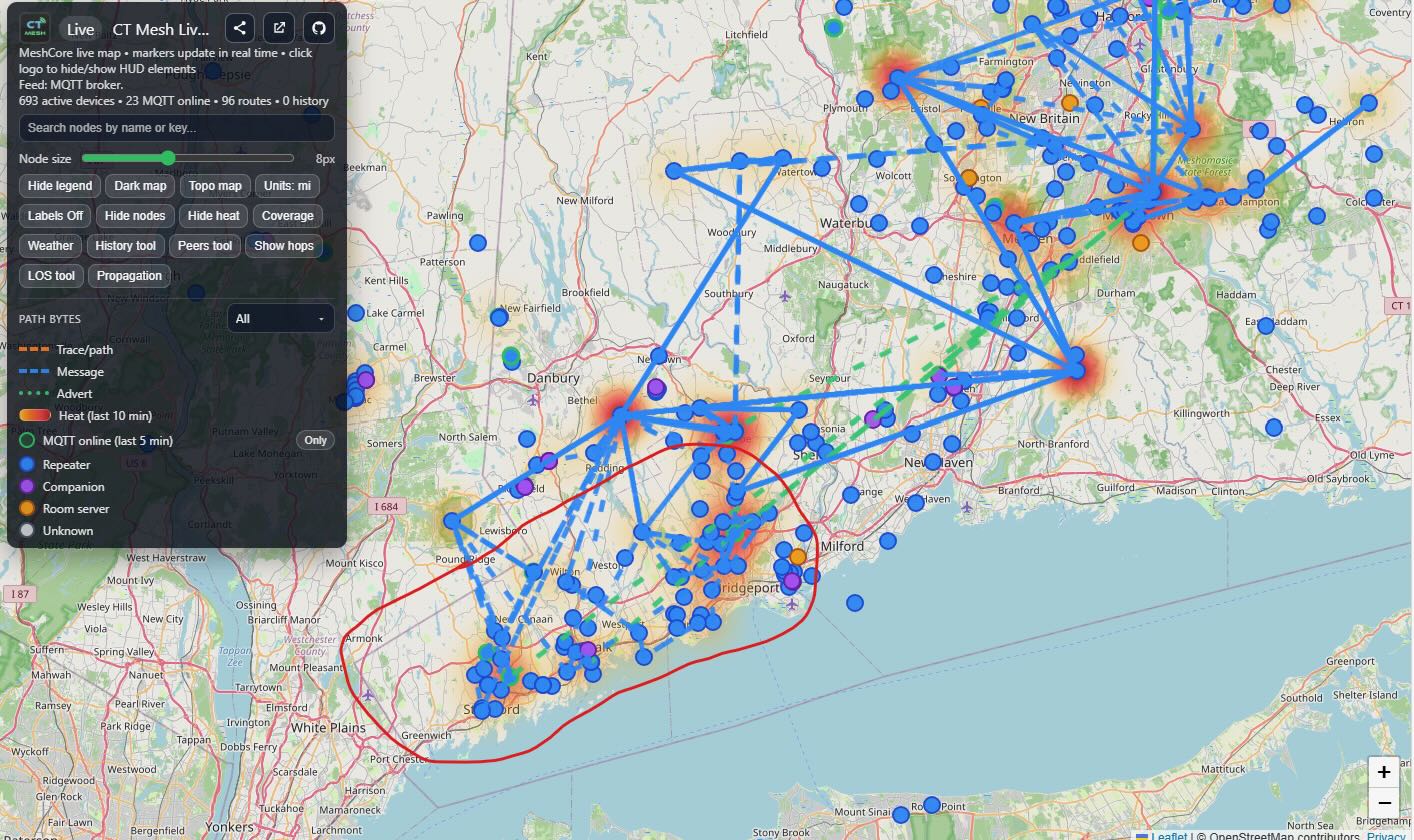Activate the History tool
Viewport: 1414px width, 840px height.
point(126,246)
